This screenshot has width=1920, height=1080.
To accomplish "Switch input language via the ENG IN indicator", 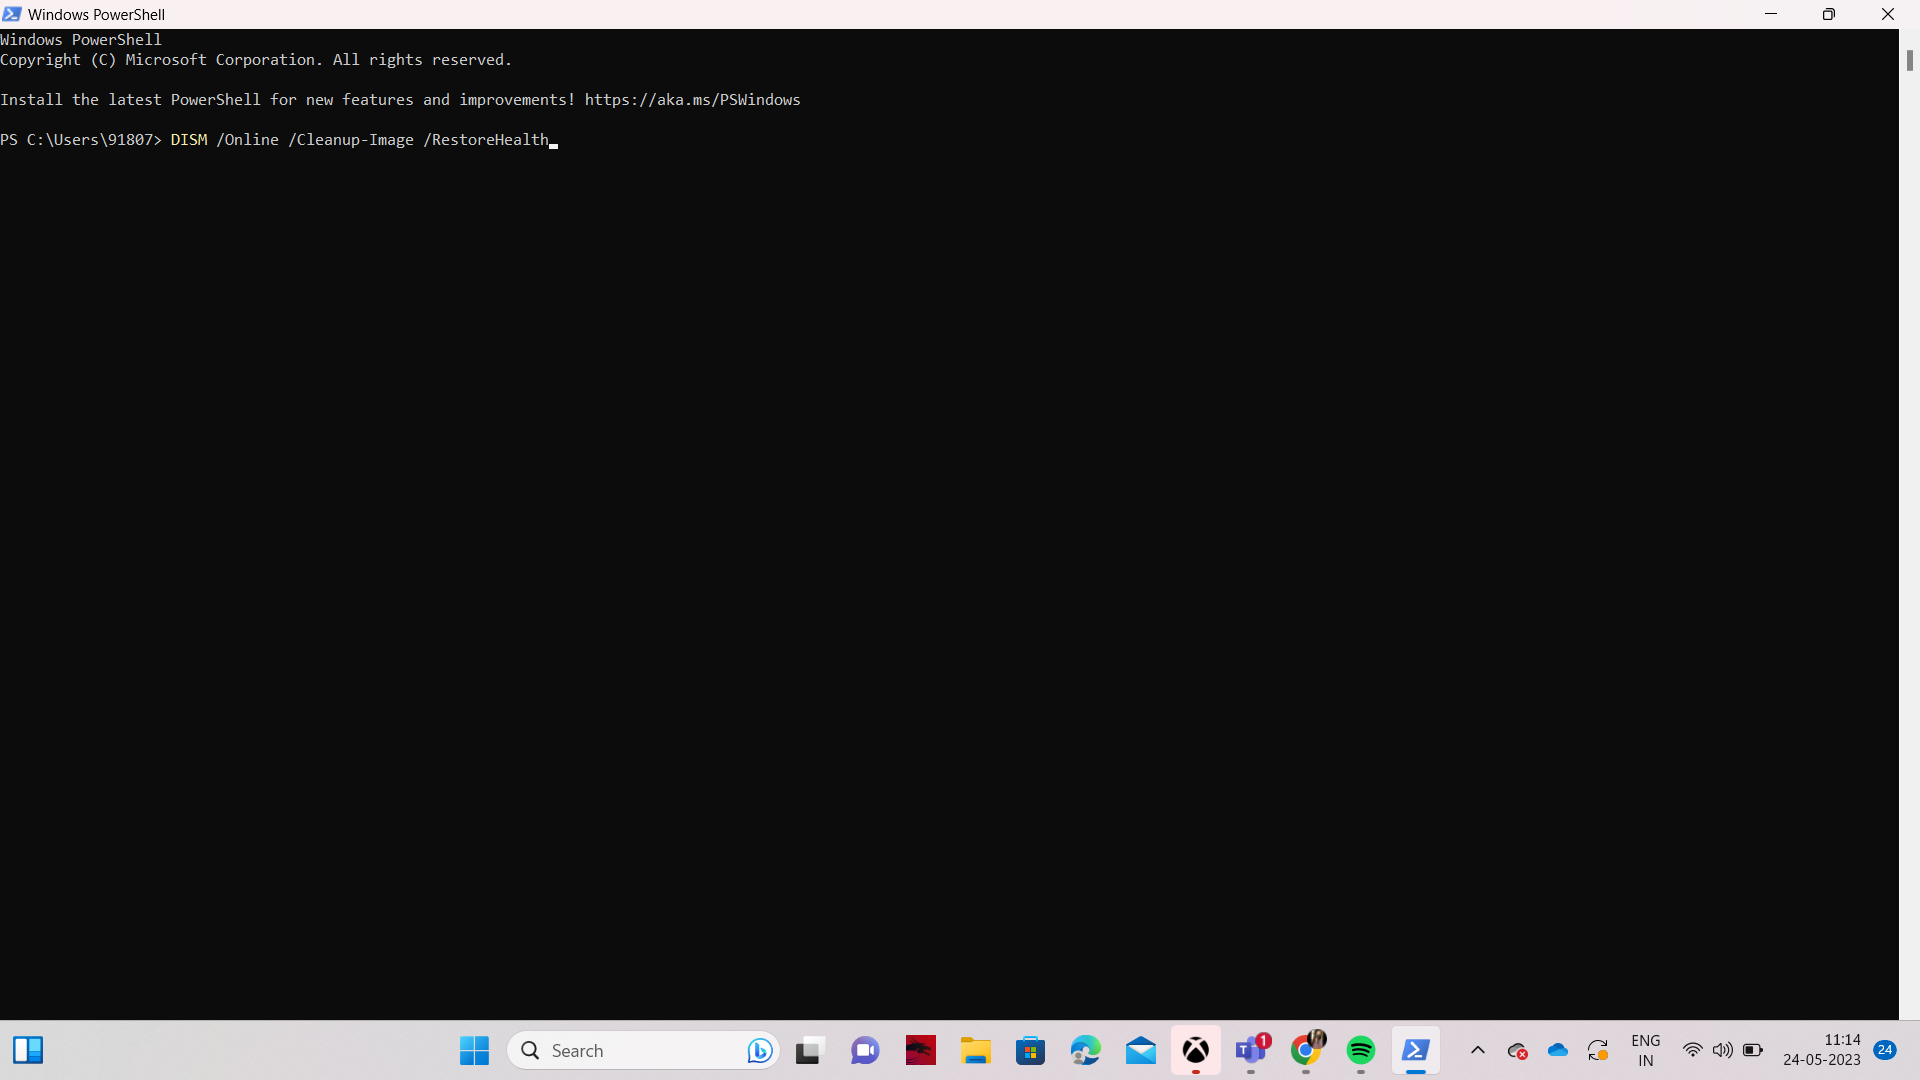I will (1645, 1050).
